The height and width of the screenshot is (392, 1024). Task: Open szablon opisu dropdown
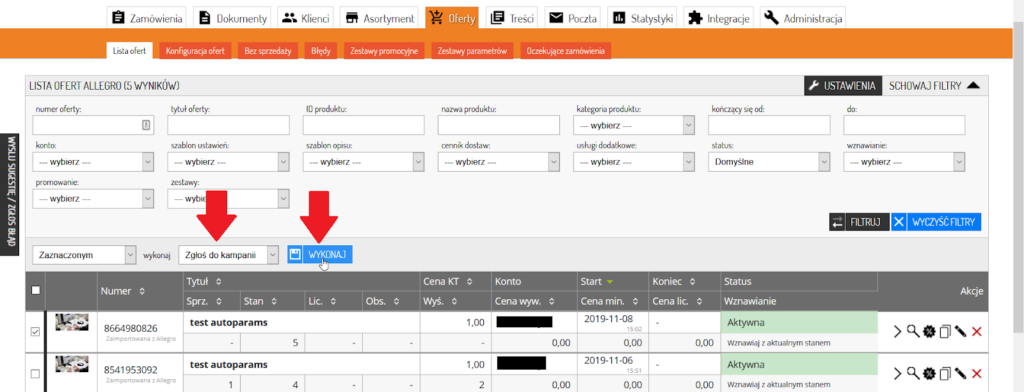click(x=364, y=161)
